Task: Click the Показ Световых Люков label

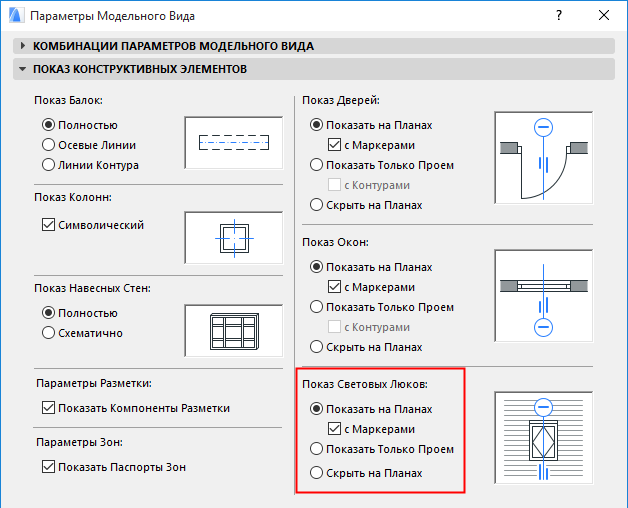Action: click(x=365, y=384)
